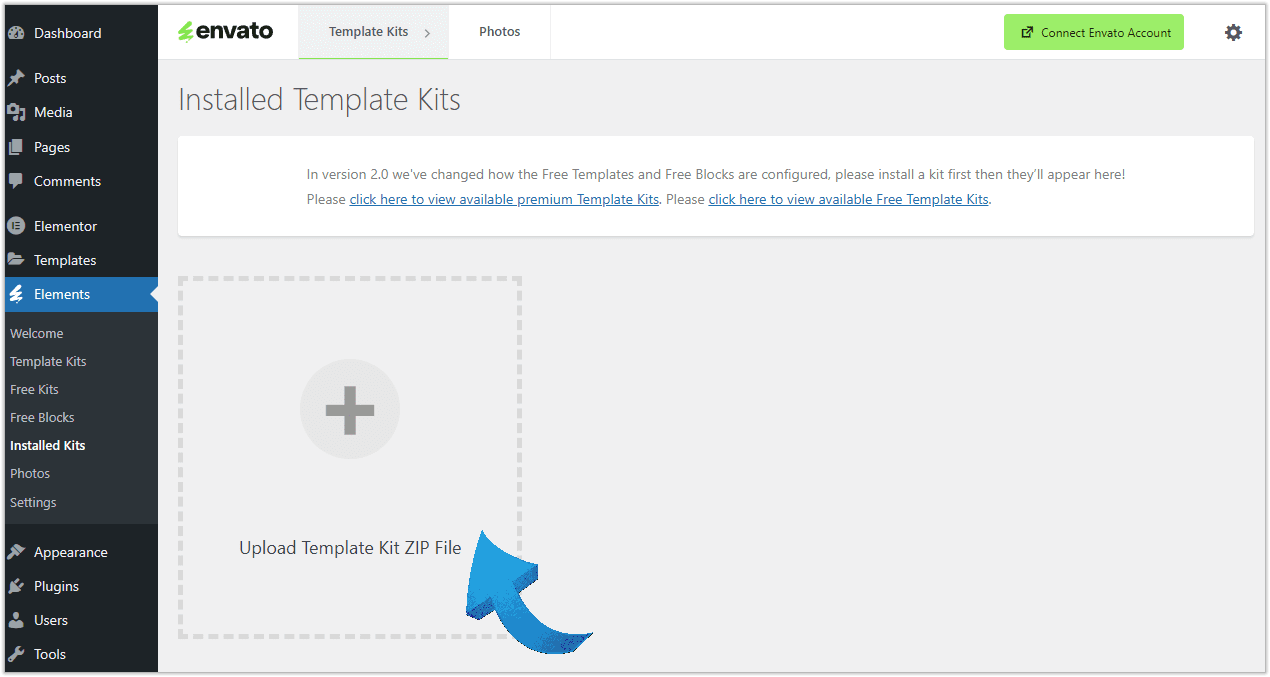Select the Template Kits tab
Image resolution: width=1270 pixels, height=677 pixels.
[x=368, y=32]
